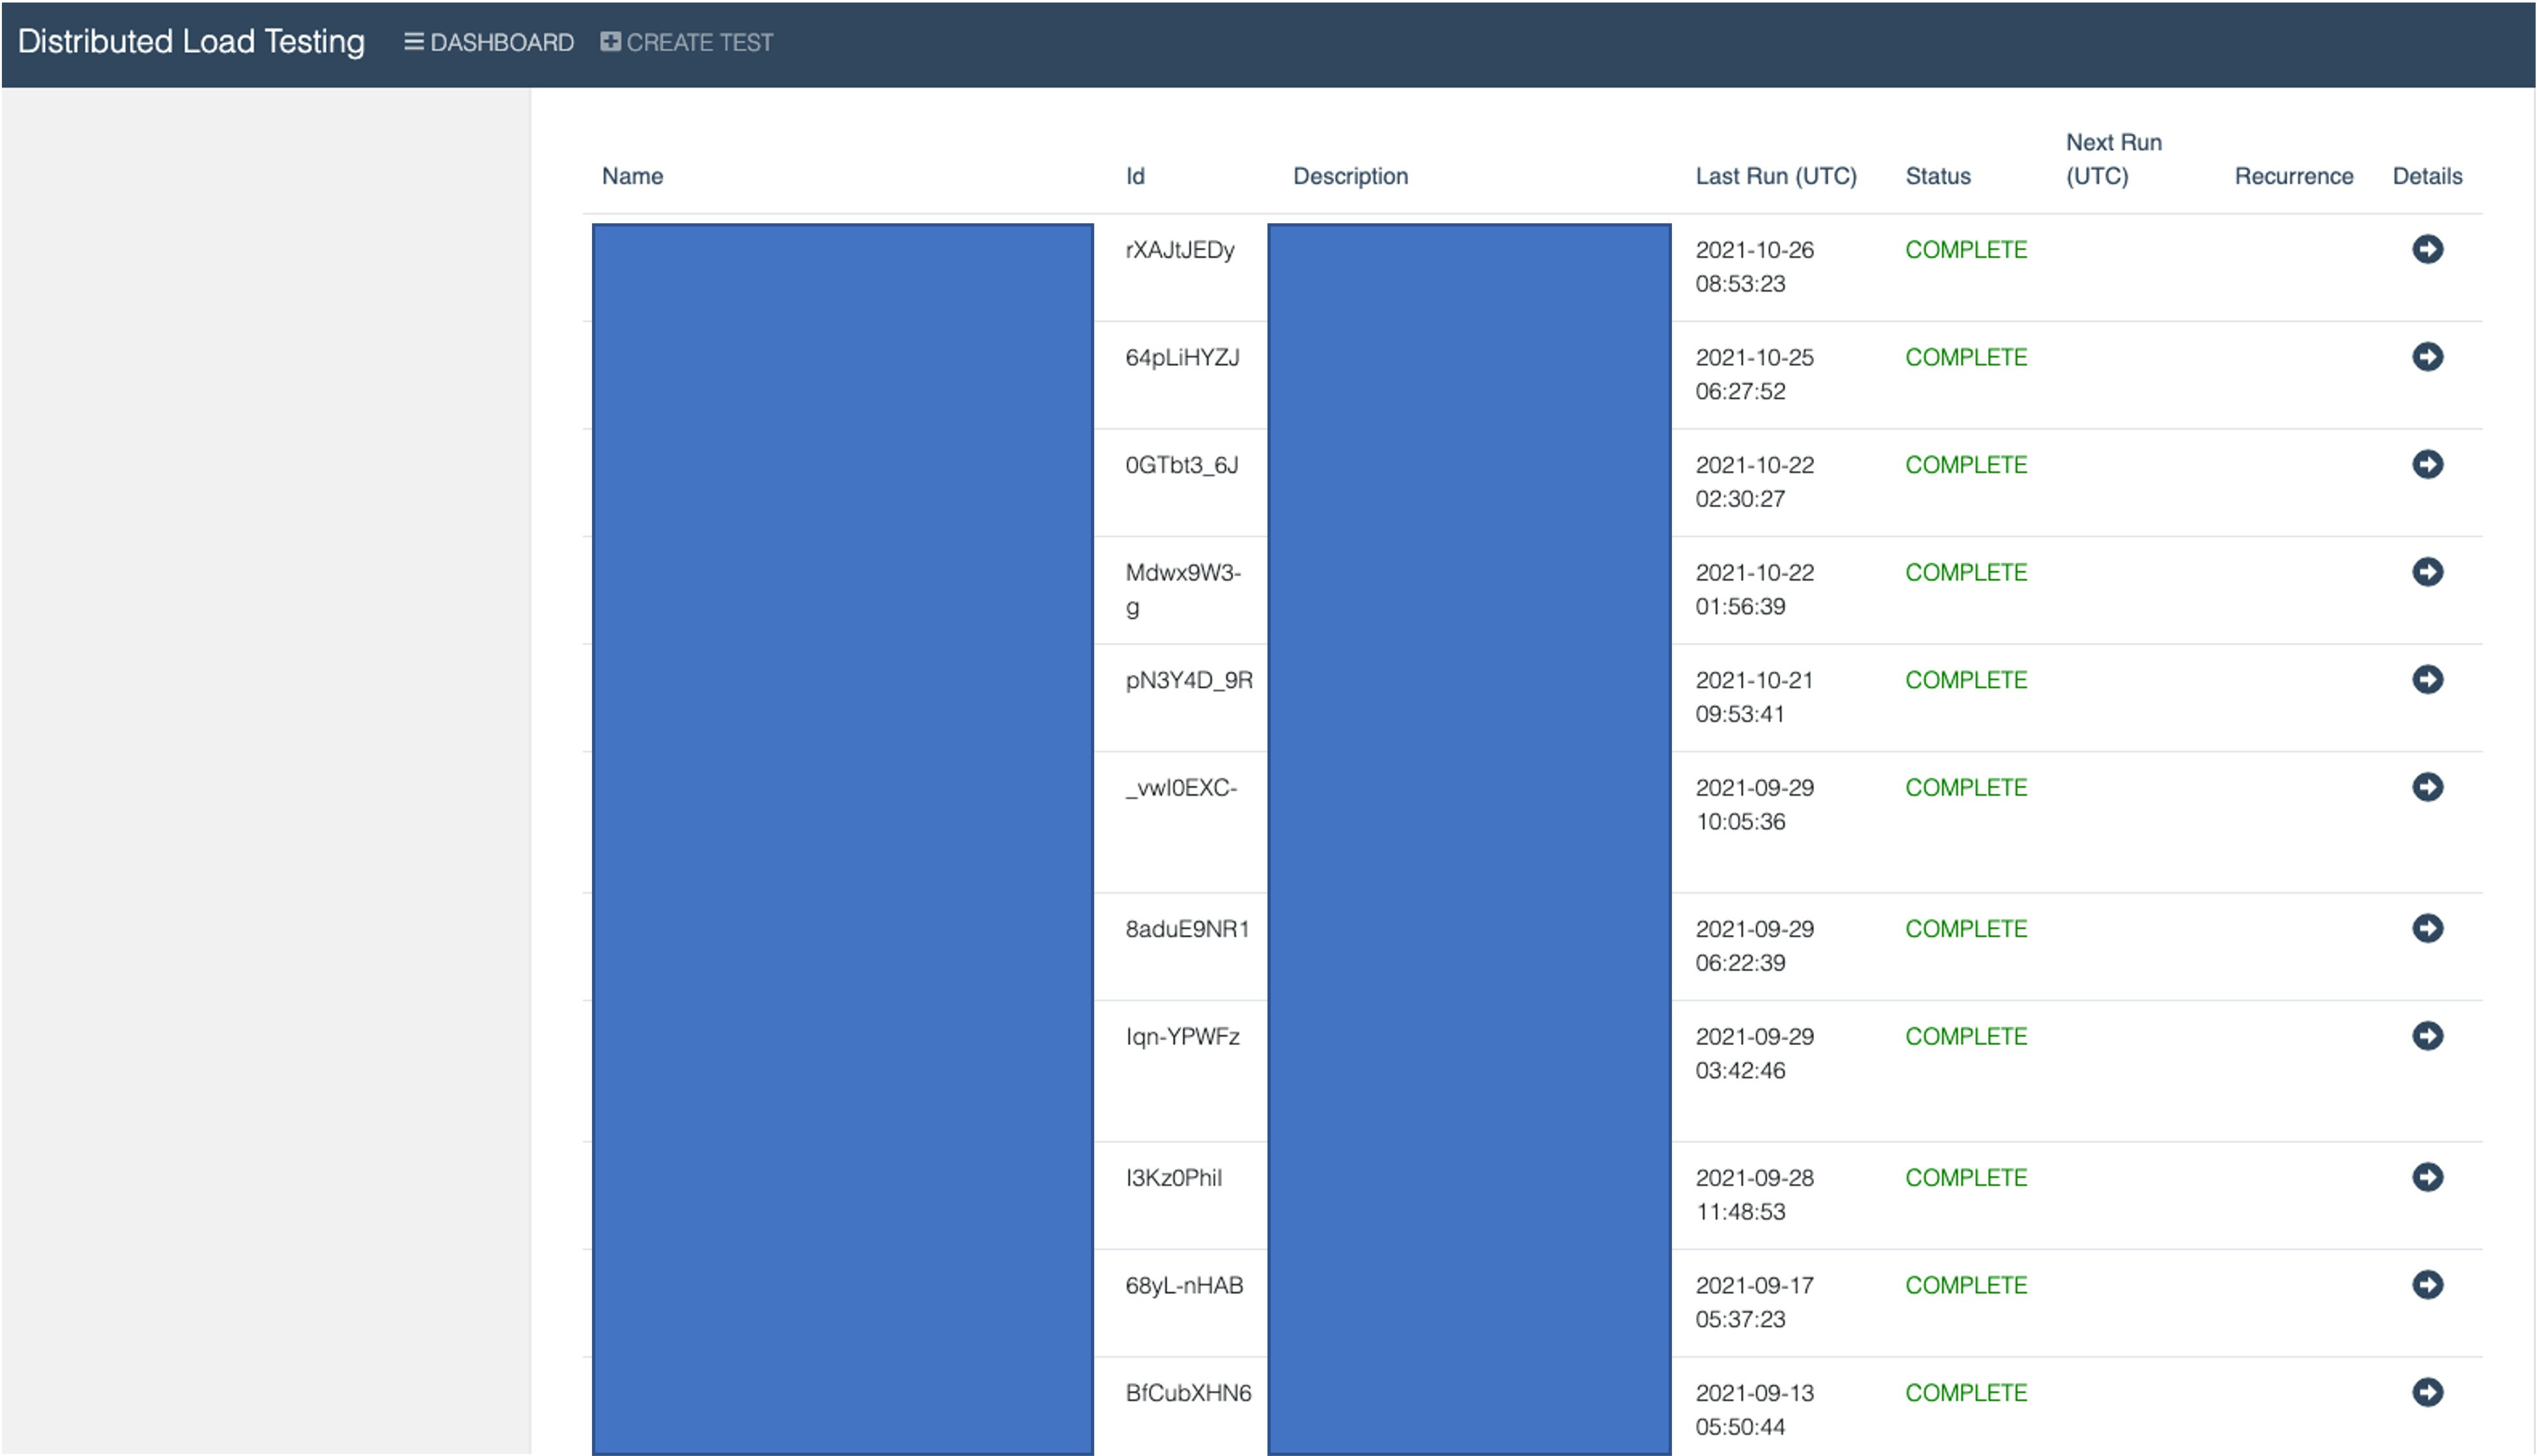This screenshot has width=2537, height=1456.
Task: Open details arrow for test 64pLiHYZJ
Action: 2426,357
